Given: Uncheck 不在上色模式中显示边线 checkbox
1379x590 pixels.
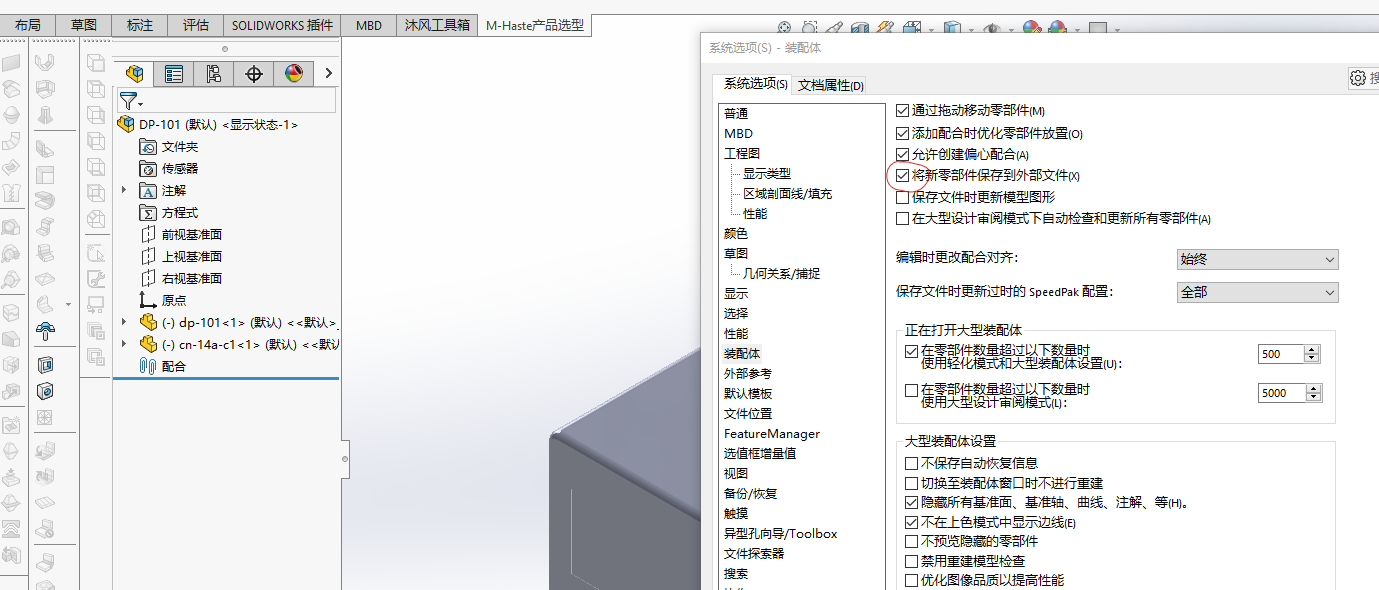Looking at the screenshot, I should click(911, 522).
